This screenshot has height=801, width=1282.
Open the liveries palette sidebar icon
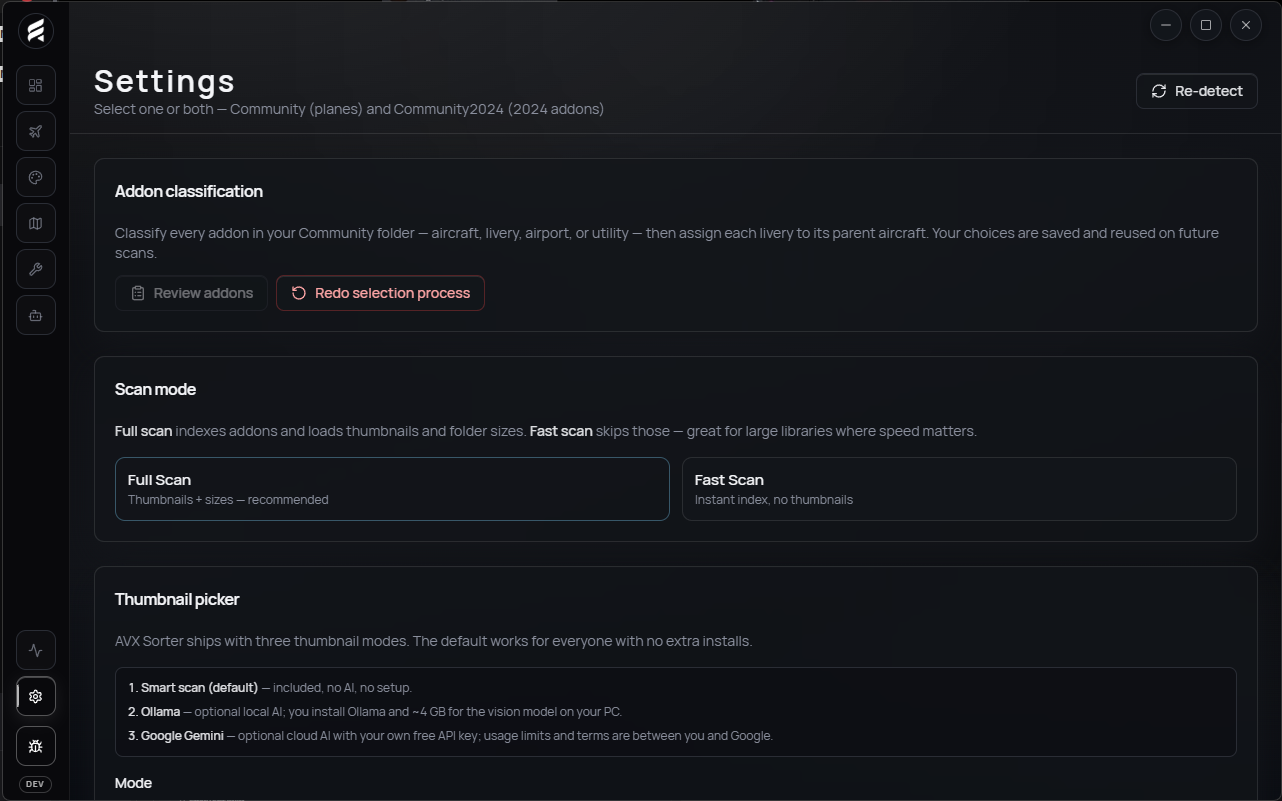pyautogui.click(x=36, y=177)
